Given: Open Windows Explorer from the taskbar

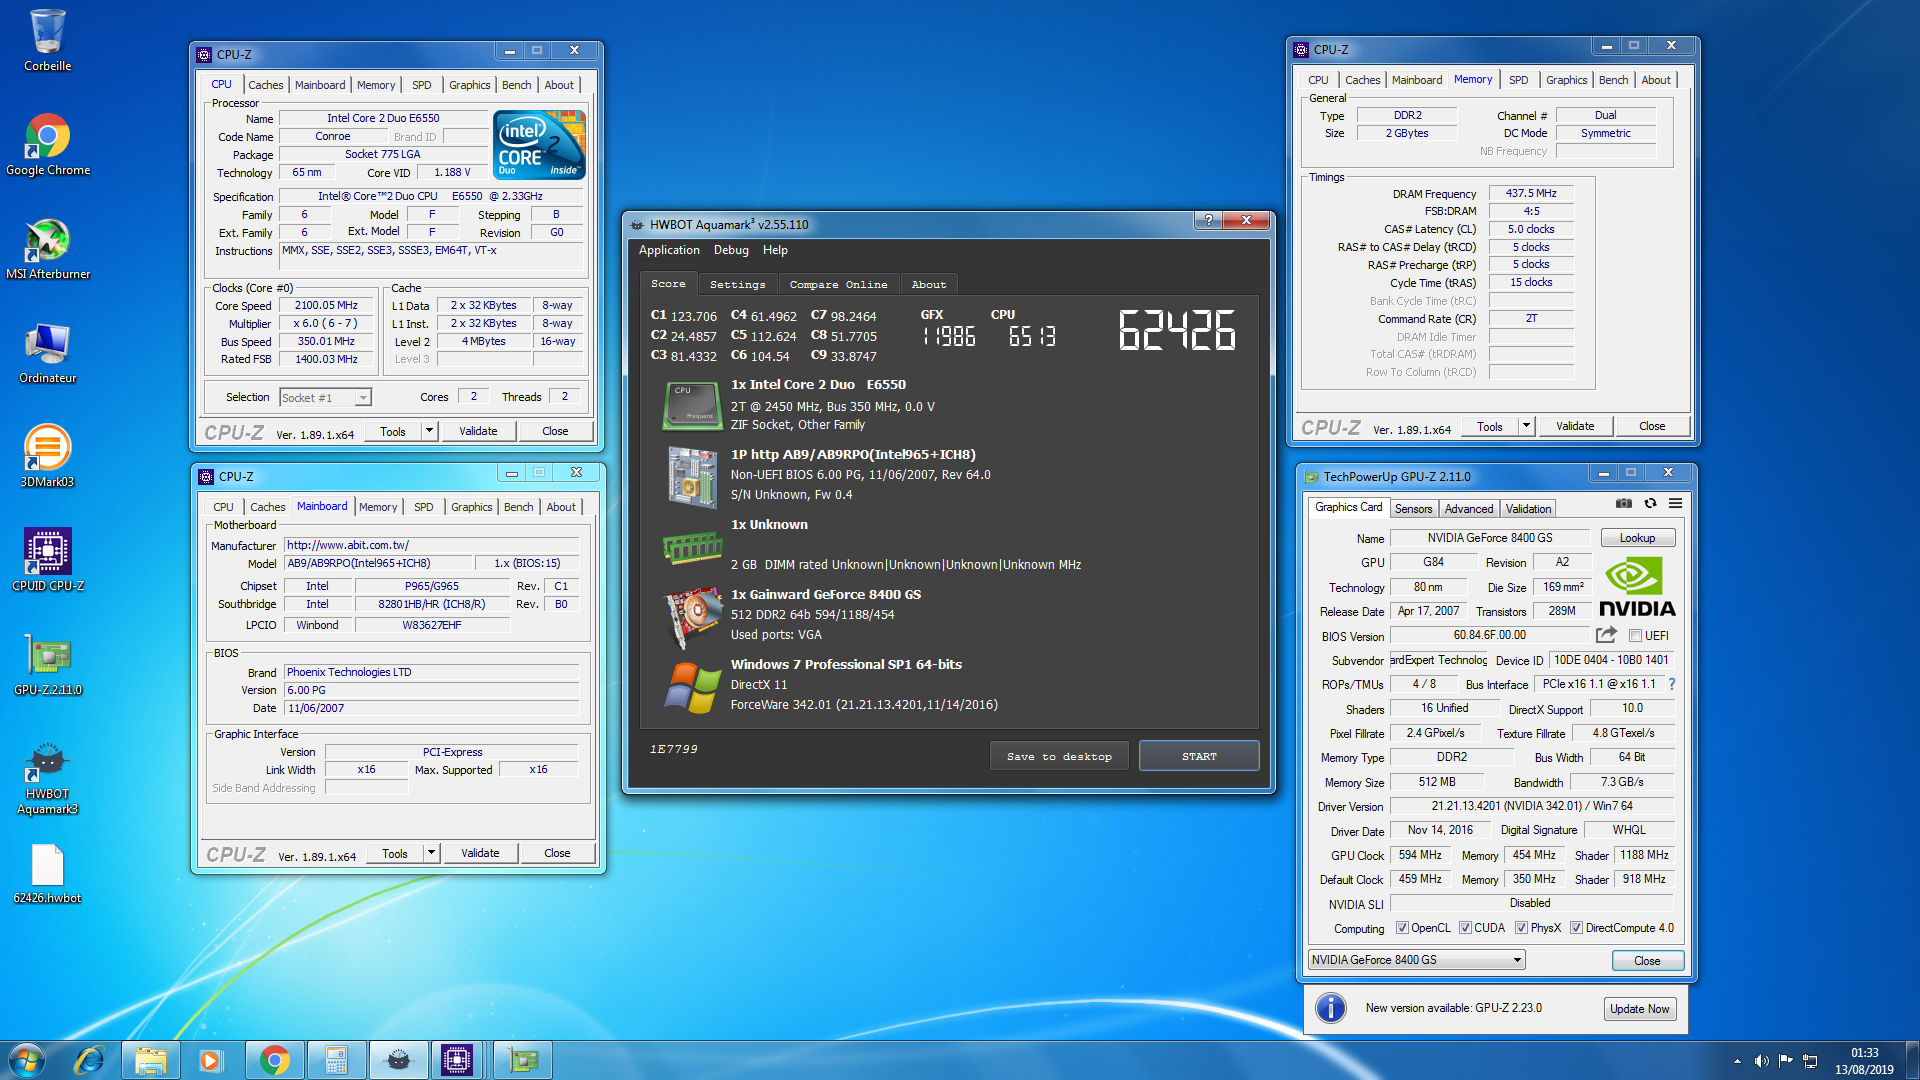Looking at the screenshot, I should tap(151, 1060).
